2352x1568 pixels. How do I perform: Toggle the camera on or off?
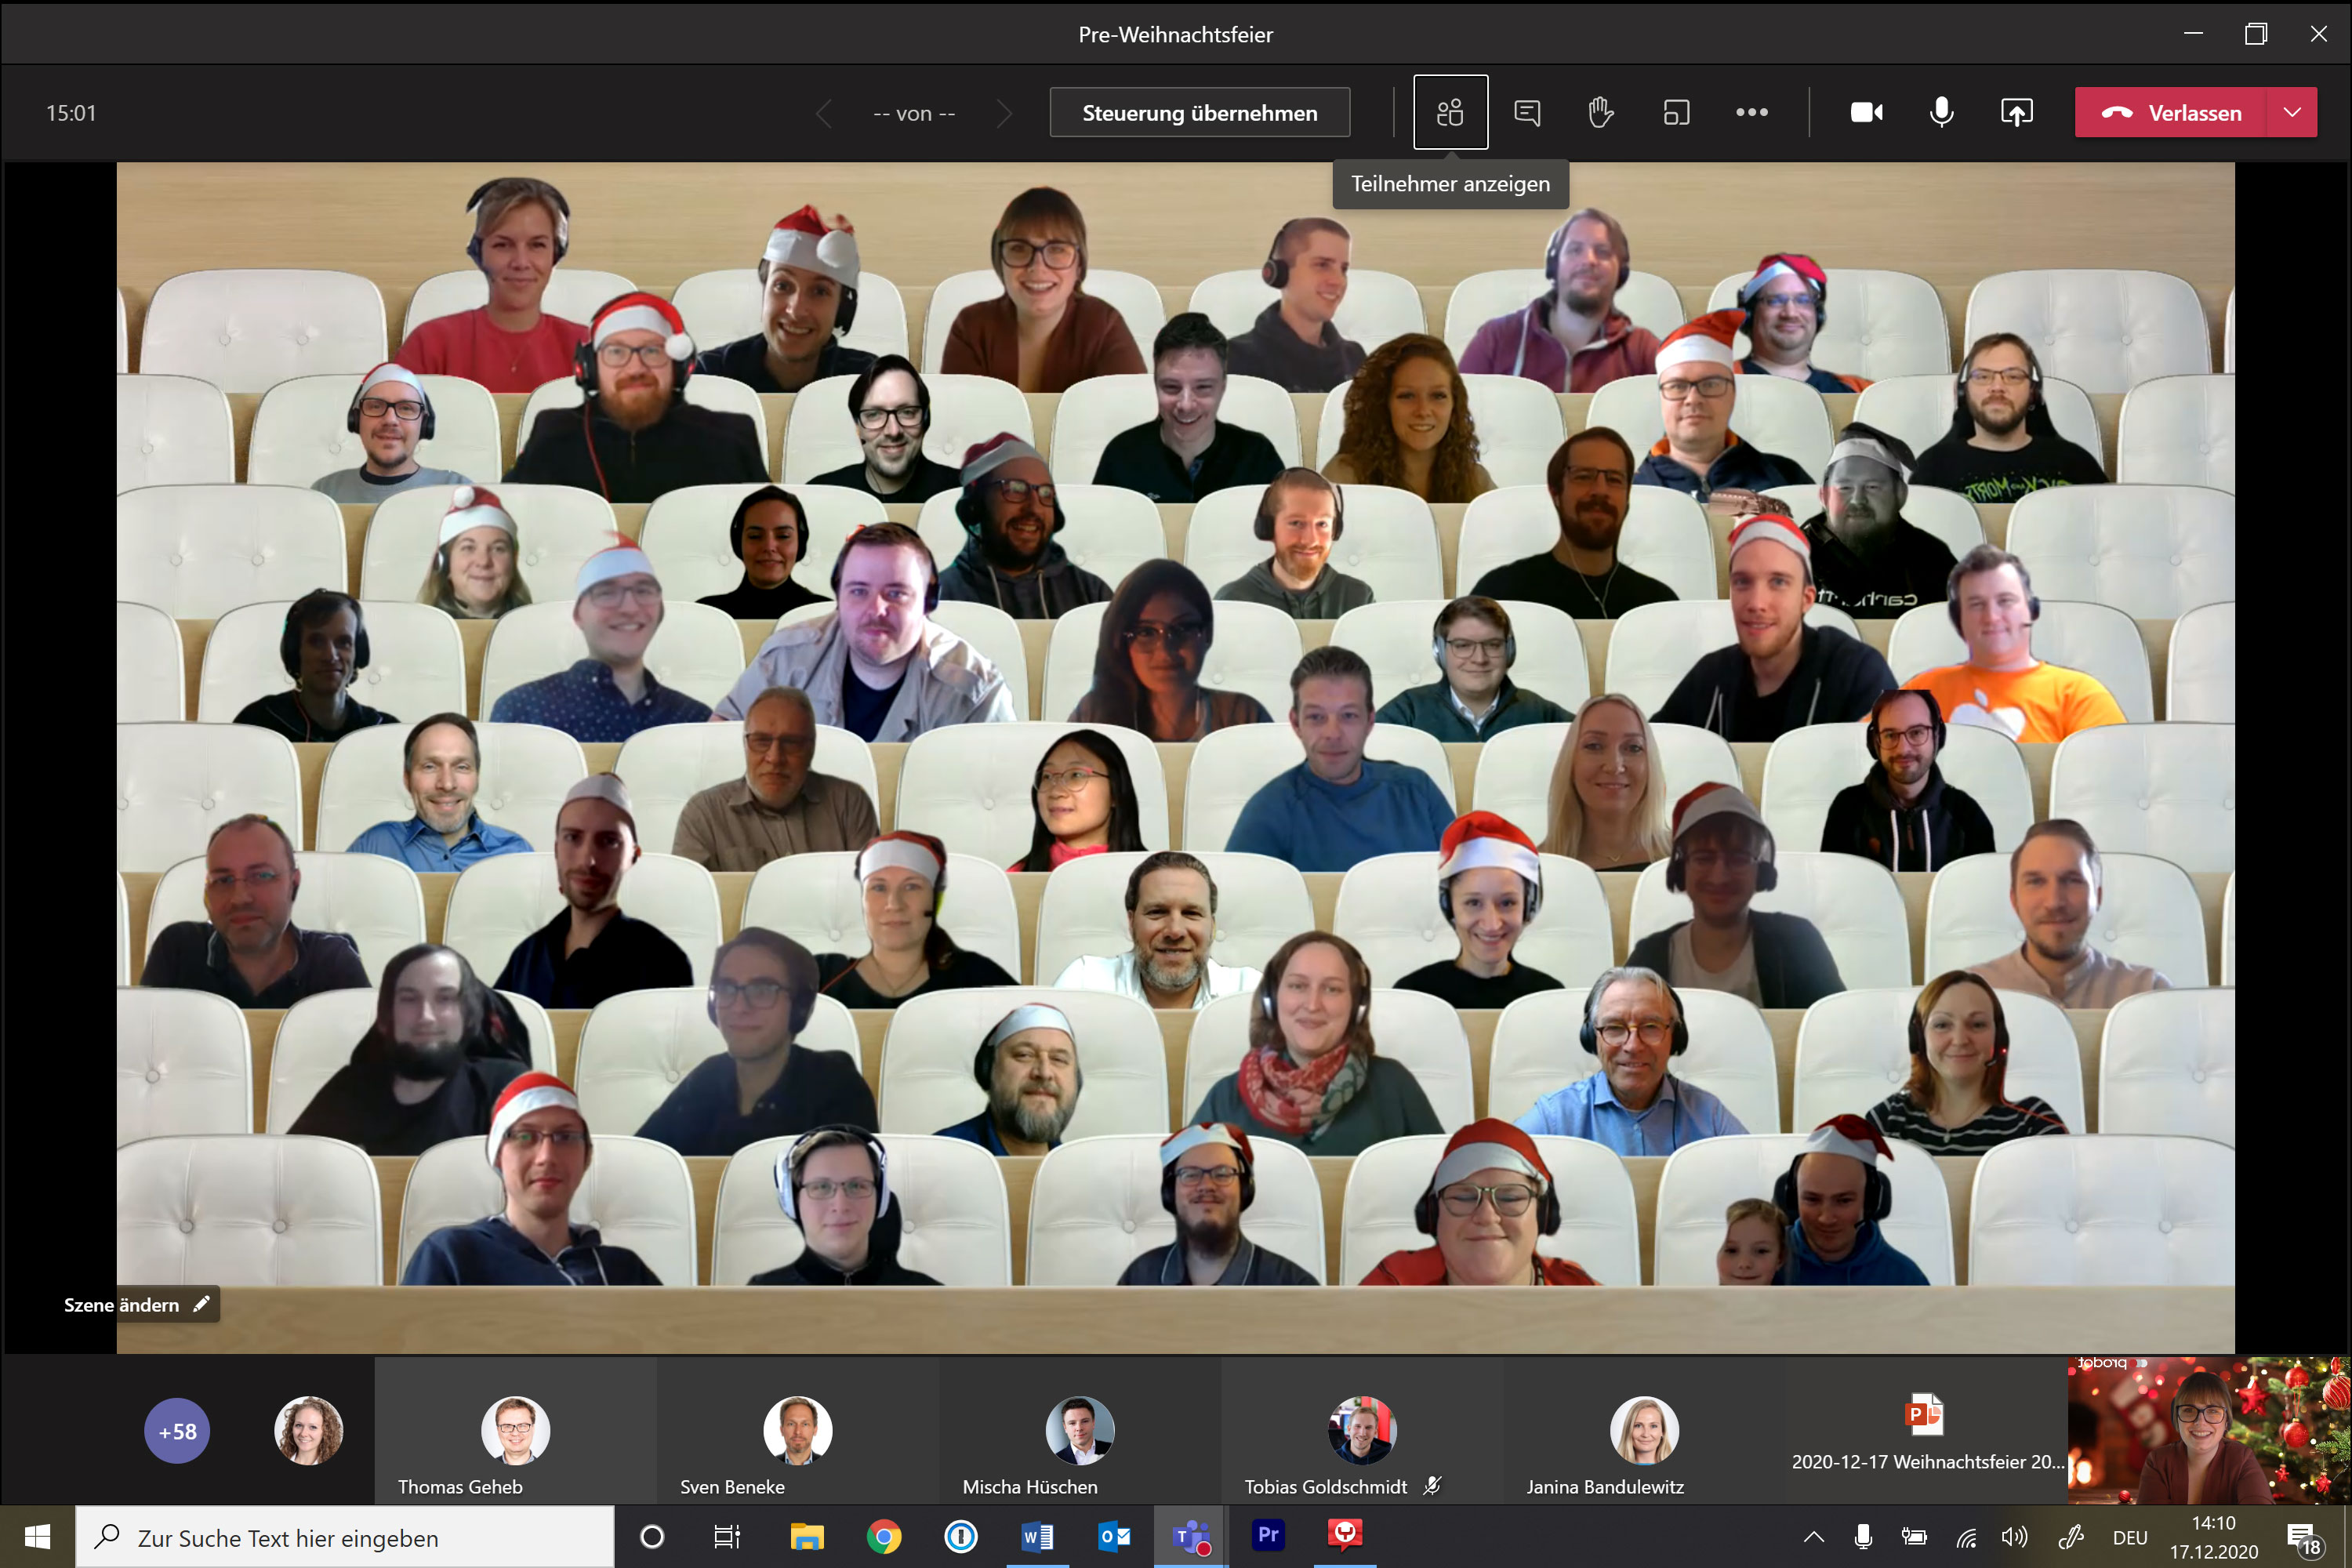pyautogui.click(x=1866, y=112)
